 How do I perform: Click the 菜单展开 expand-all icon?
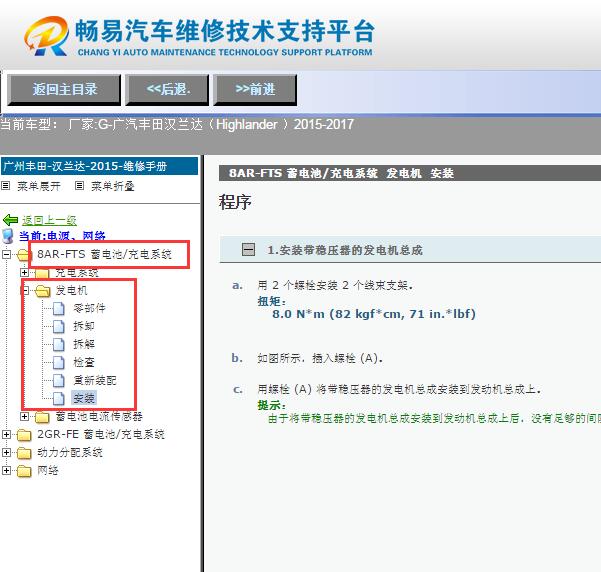click(5, 186)
